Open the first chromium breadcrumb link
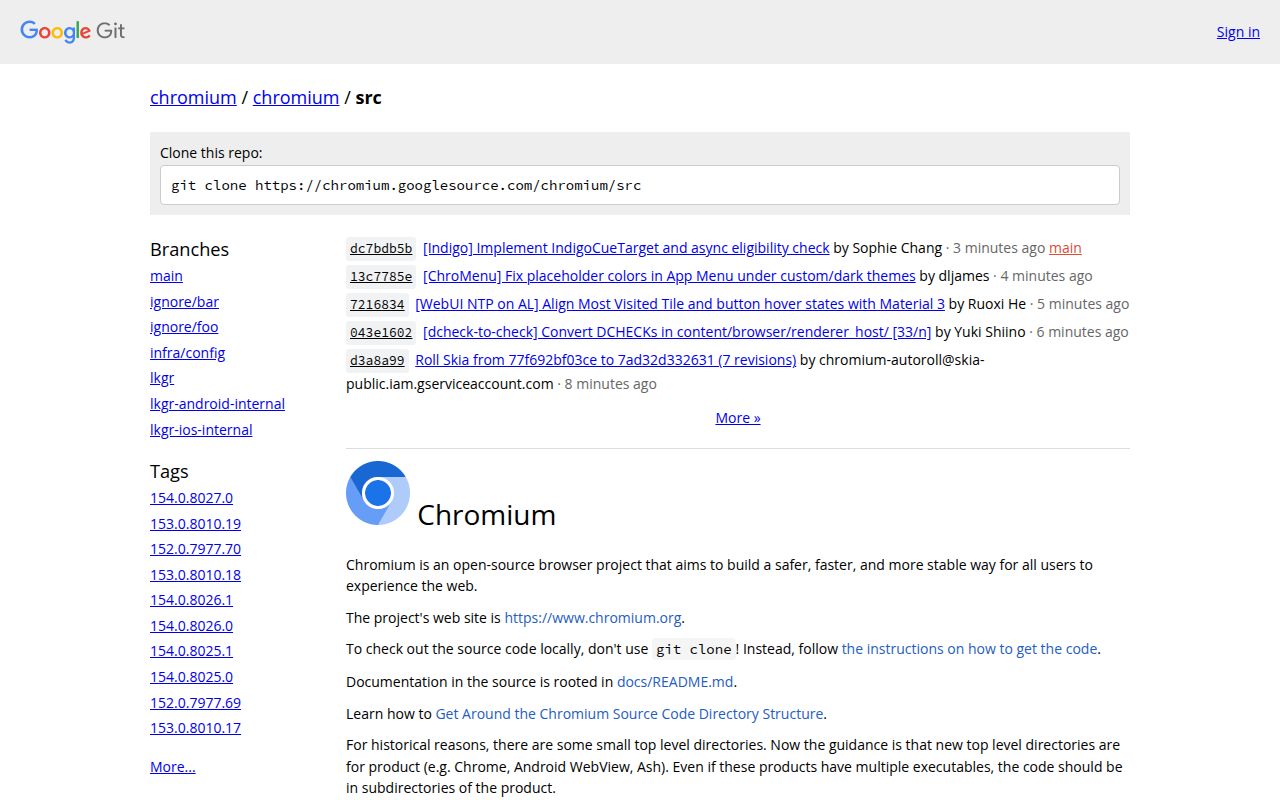 [193, 97]
